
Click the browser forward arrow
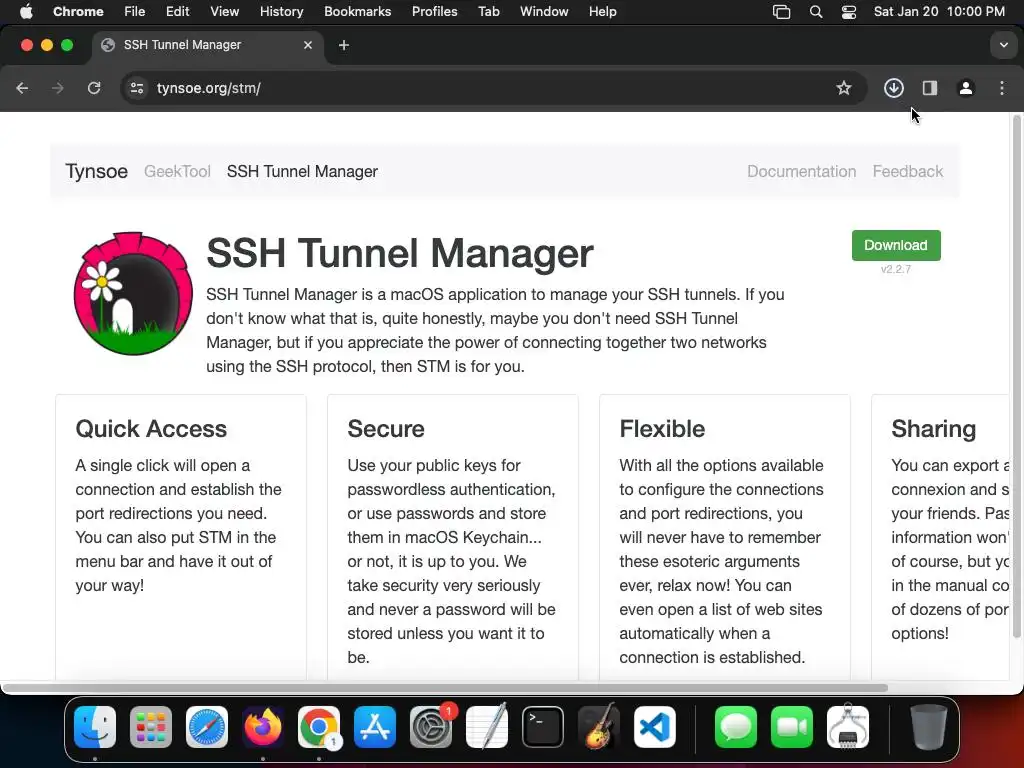[57, 88]
